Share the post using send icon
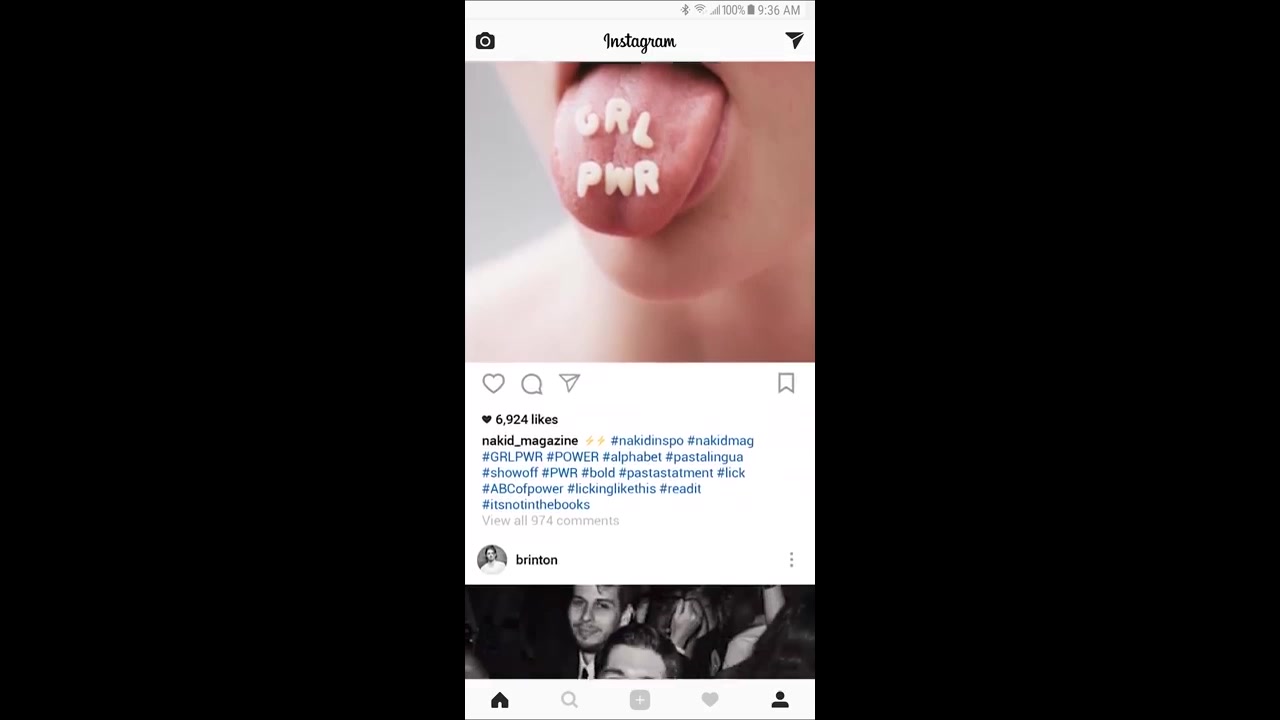The width and height of the screenshot is (1280, 720). (x=569, y=383)
